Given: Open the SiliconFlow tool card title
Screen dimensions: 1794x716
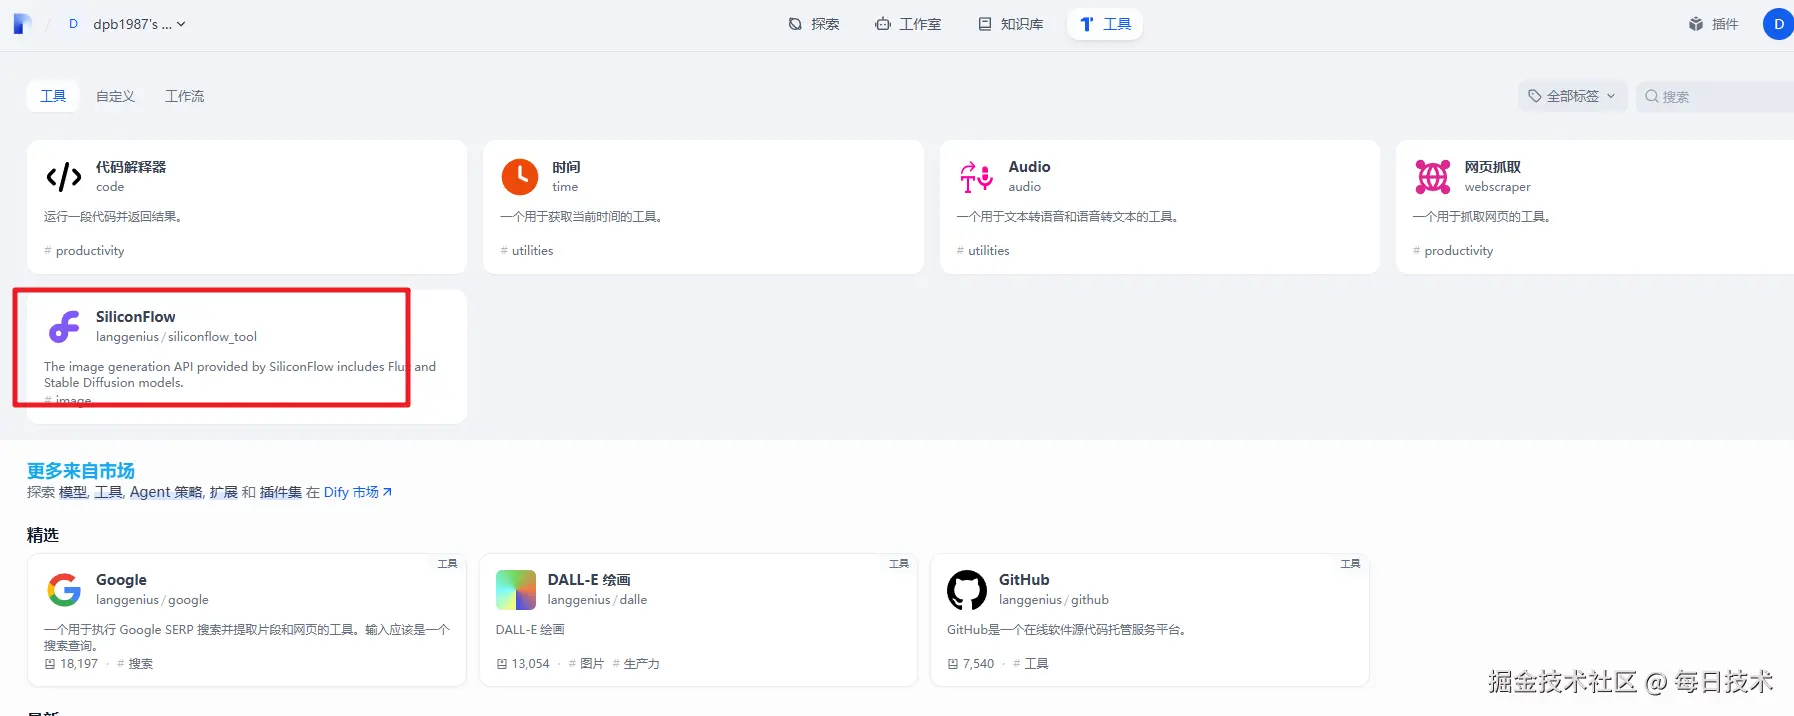Looking at the screenshot, I should tap(135, 317).
